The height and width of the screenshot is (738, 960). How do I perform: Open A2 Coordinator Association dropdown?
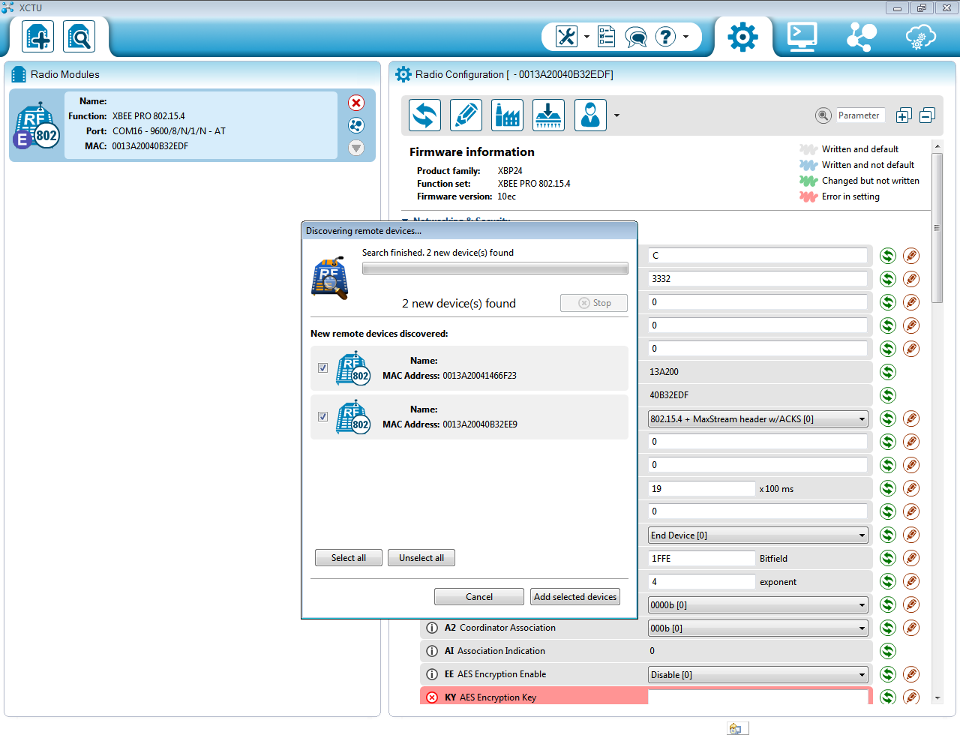[x=758, y=628]
